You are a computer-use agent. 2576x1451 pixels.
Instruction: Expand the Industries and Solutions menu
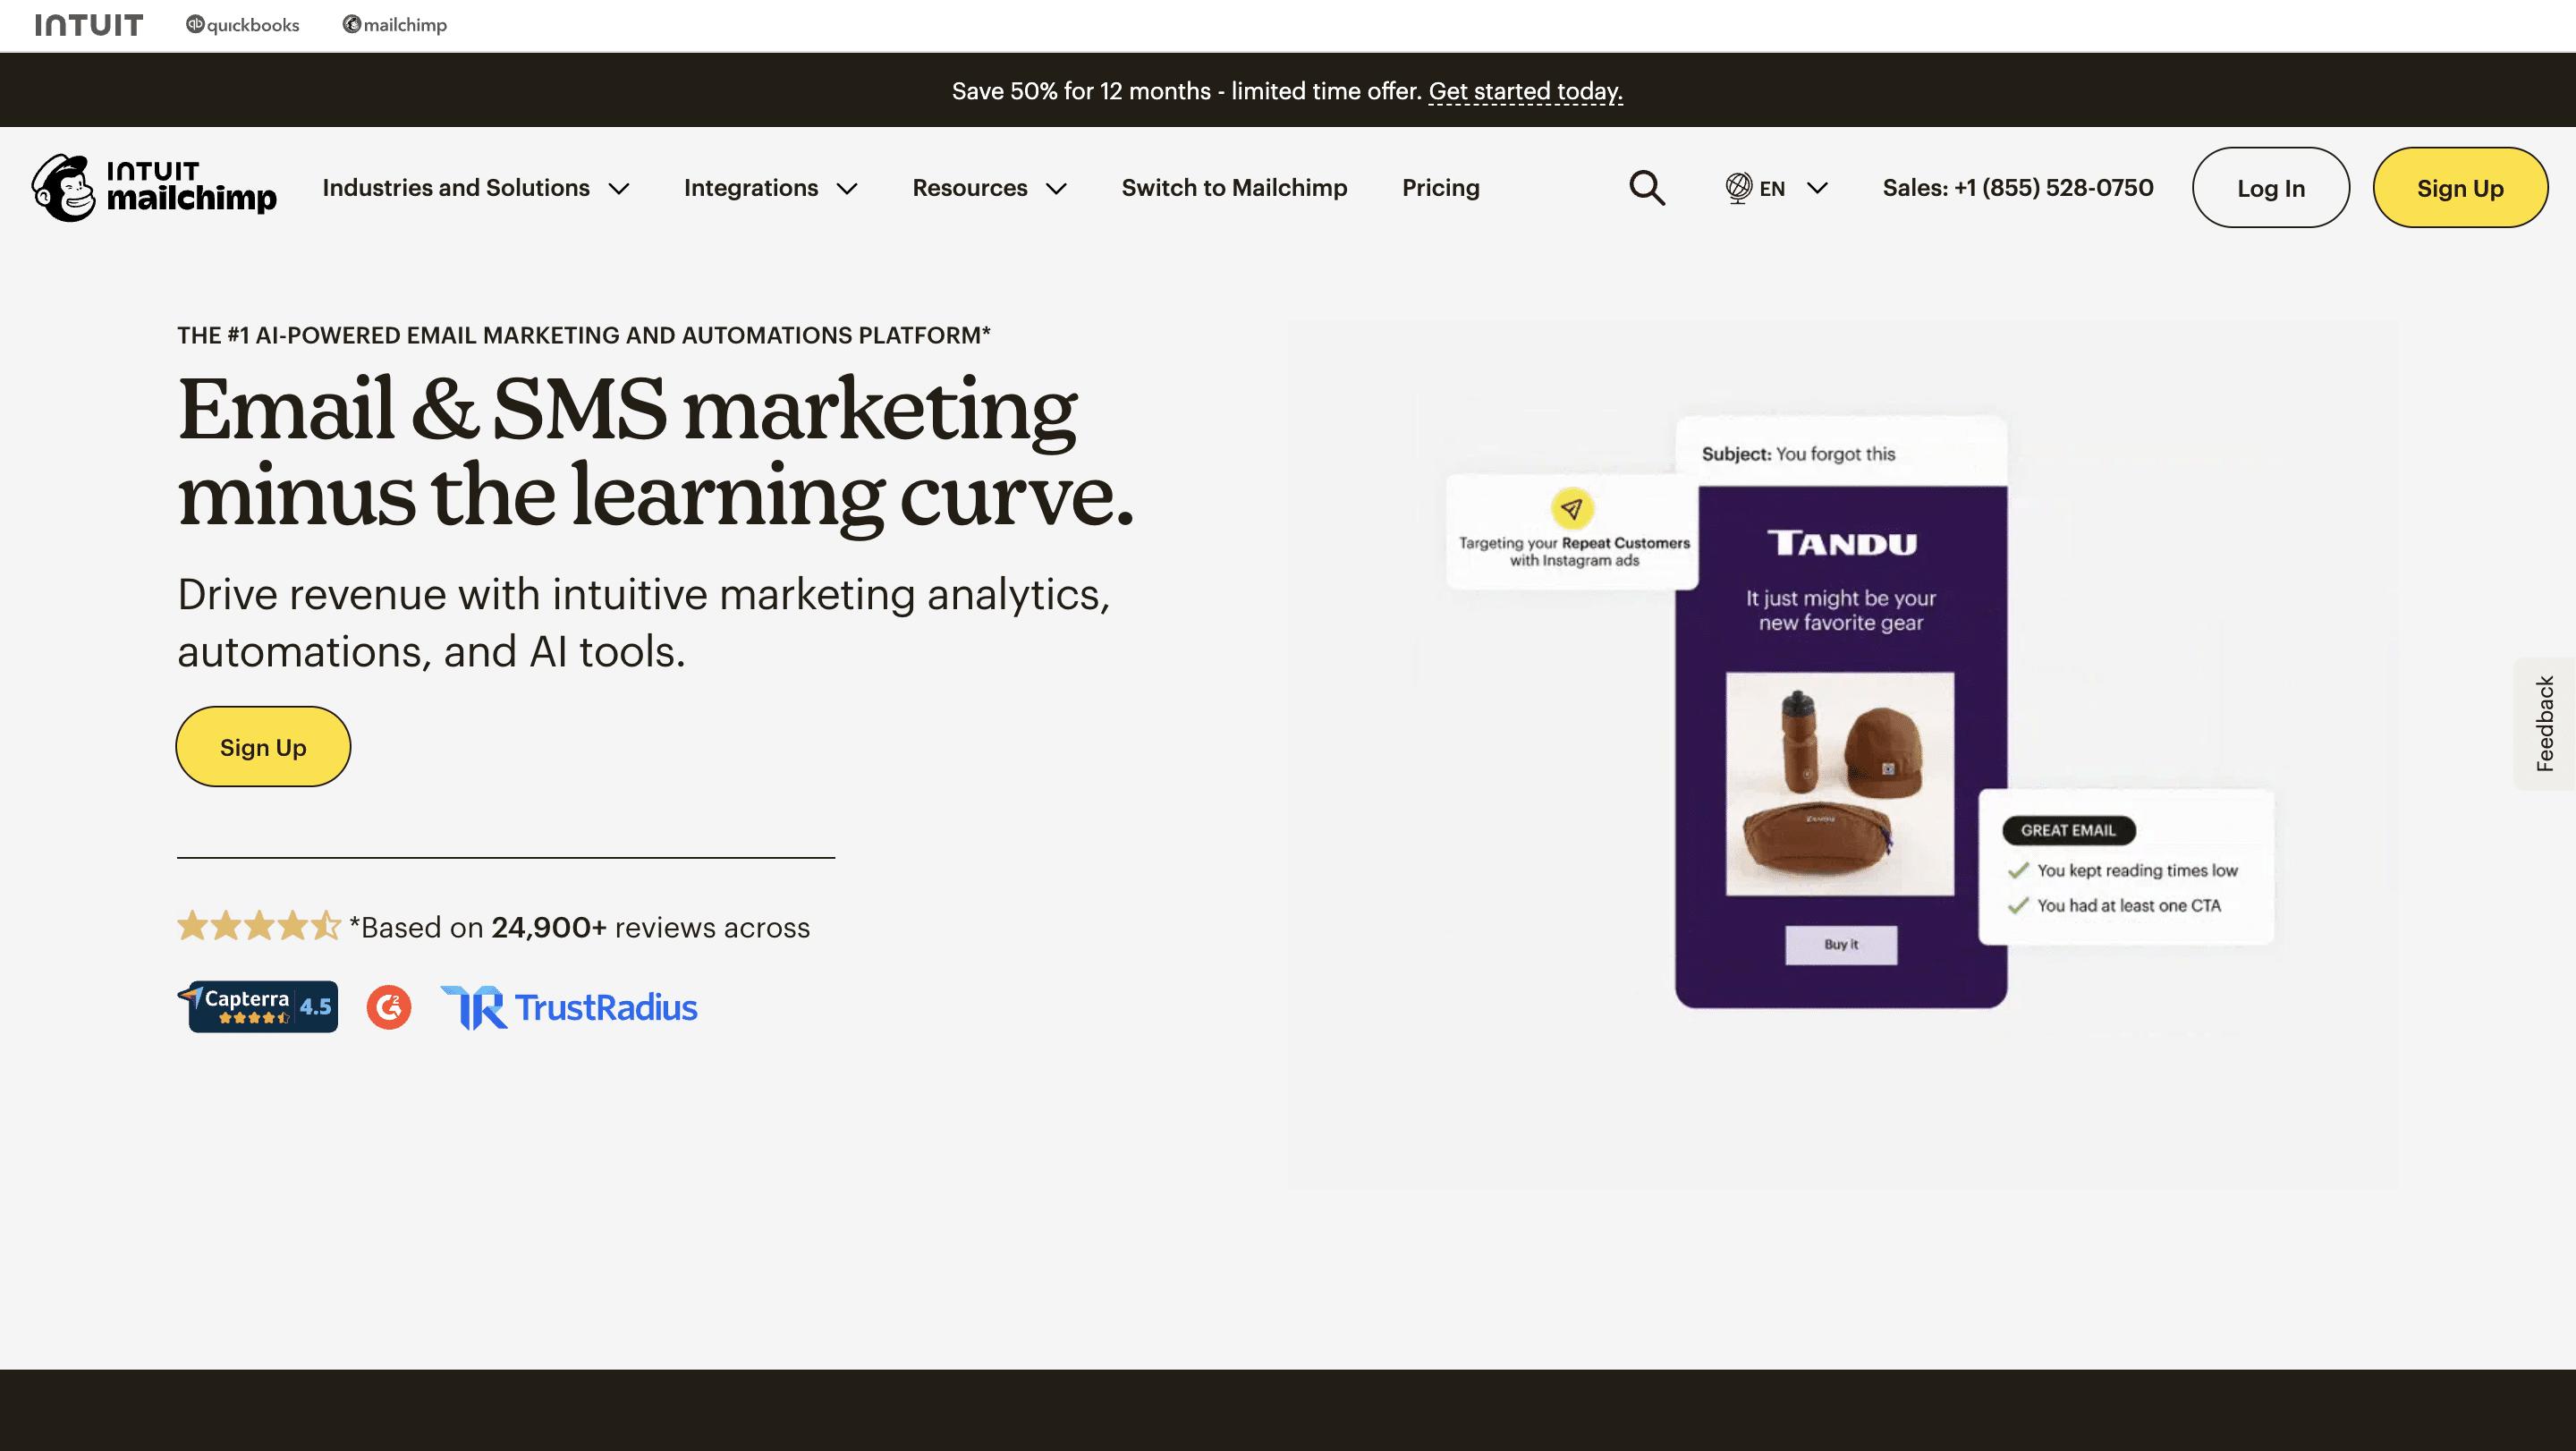476,188
